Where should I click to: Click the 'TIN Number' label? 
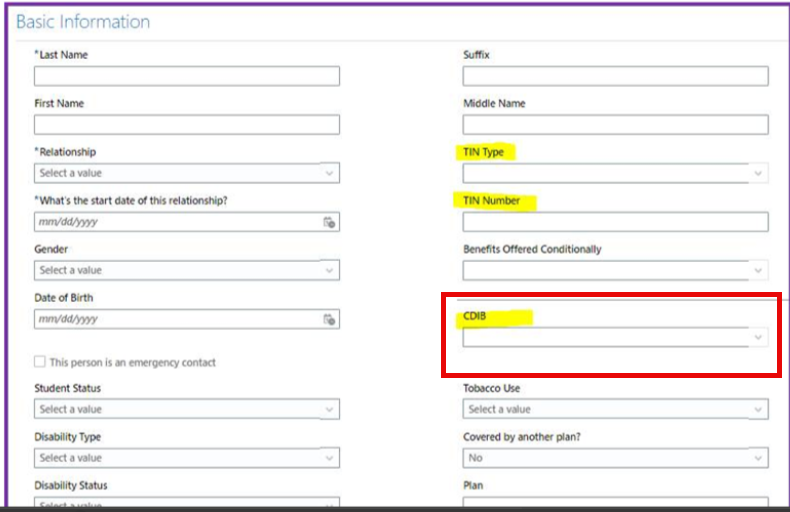point(491,201)
